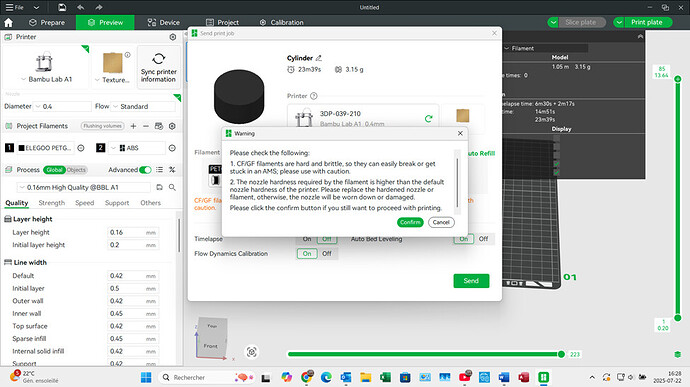Turn Timelapse On

(x=307, y=239)
